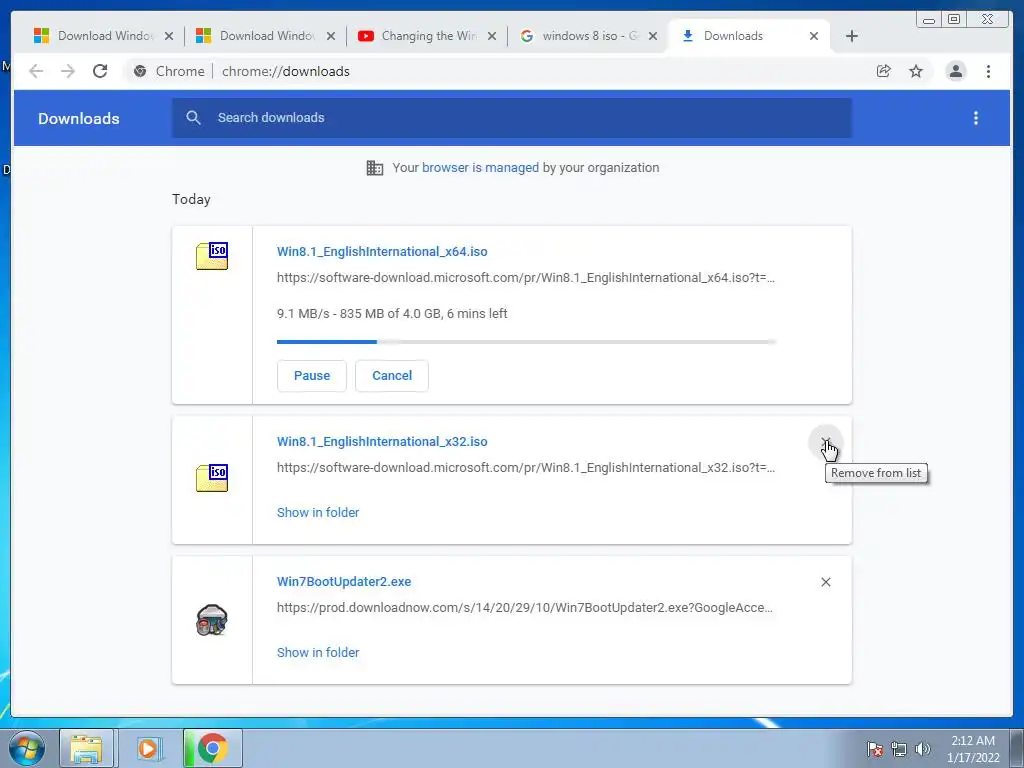The width and height of the screenshot is (1024, 768).
Task: Click the Win7BootUpdater2 program icon
Action: (212, 620)
